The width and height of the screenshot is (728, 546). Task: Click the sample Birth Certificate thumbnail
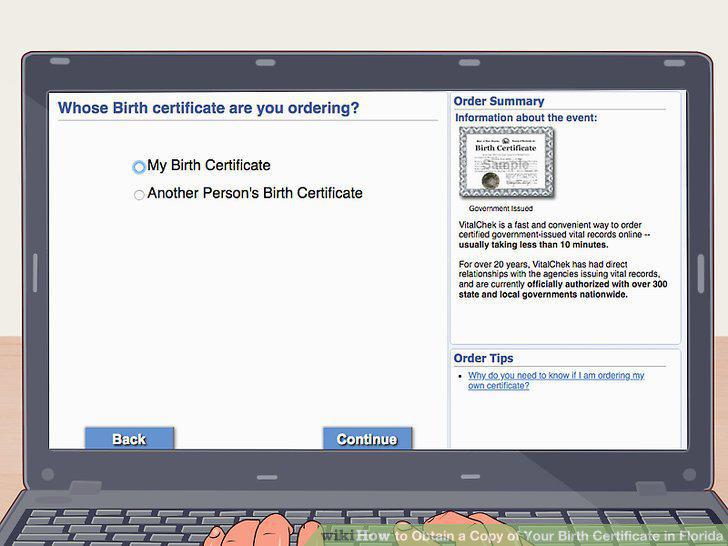(507, 162)
